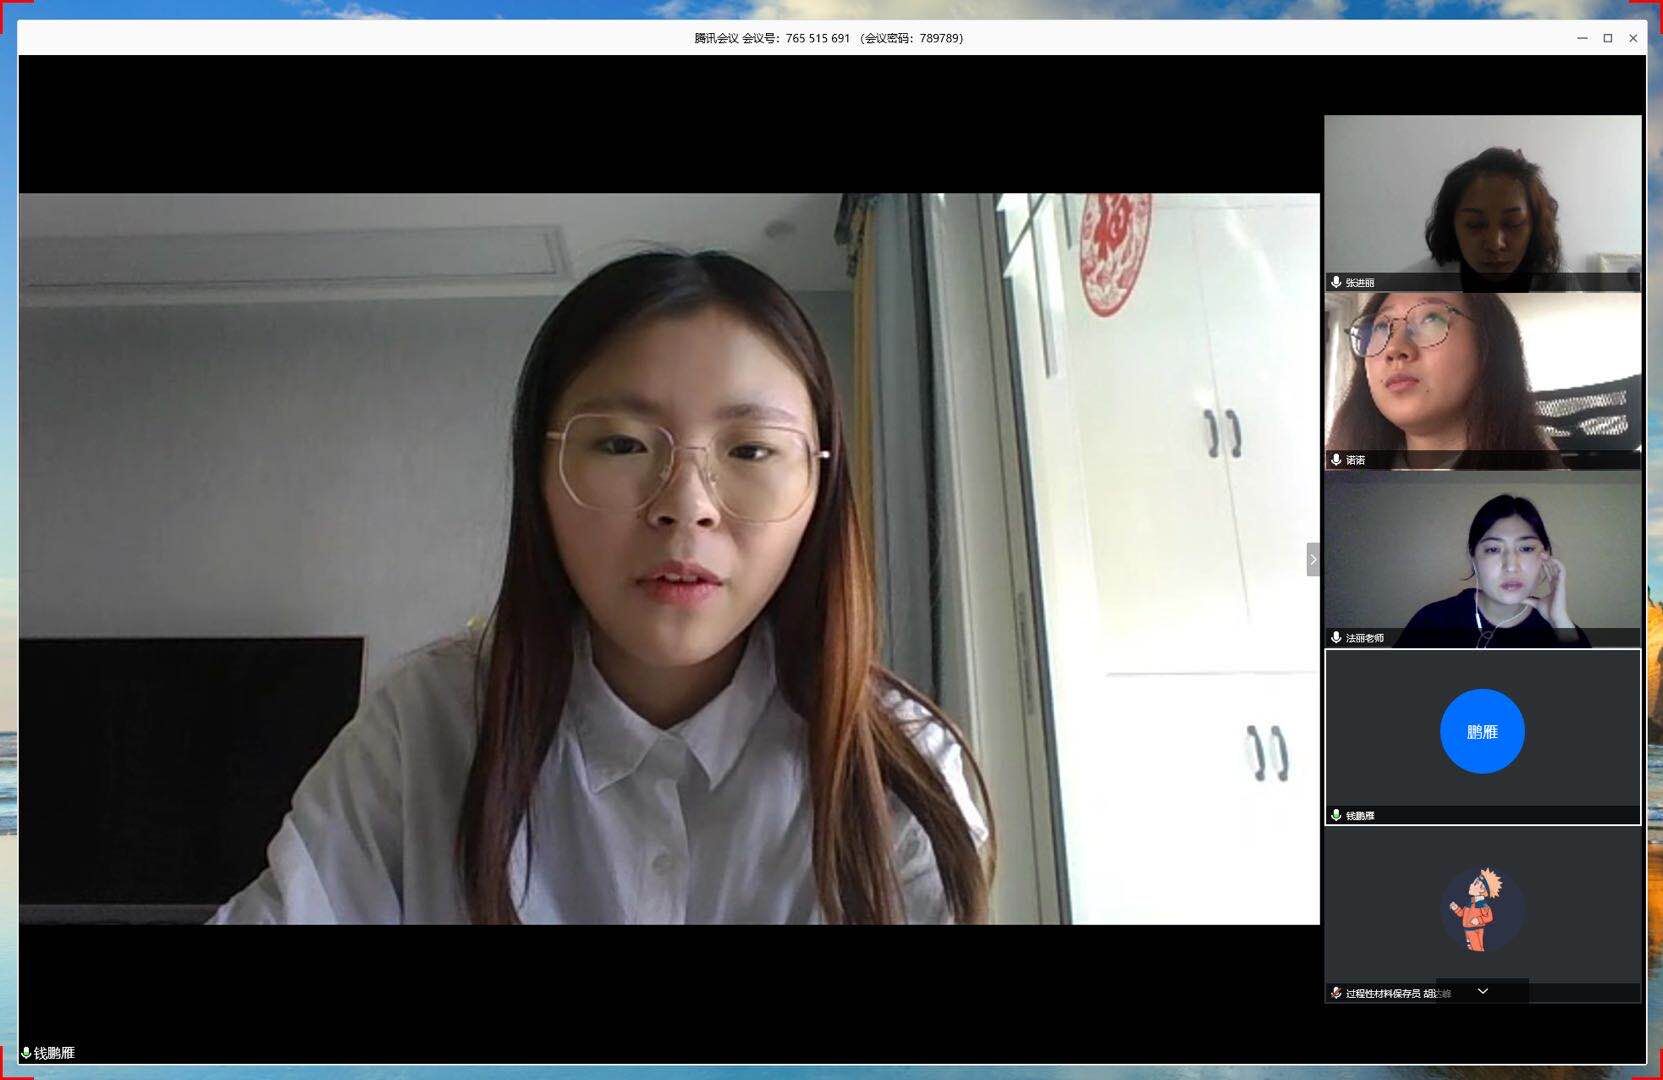Click the green microphone icon in 钱鹏雁's tile
The image size is (1663, 1080).
(1336, 815)
